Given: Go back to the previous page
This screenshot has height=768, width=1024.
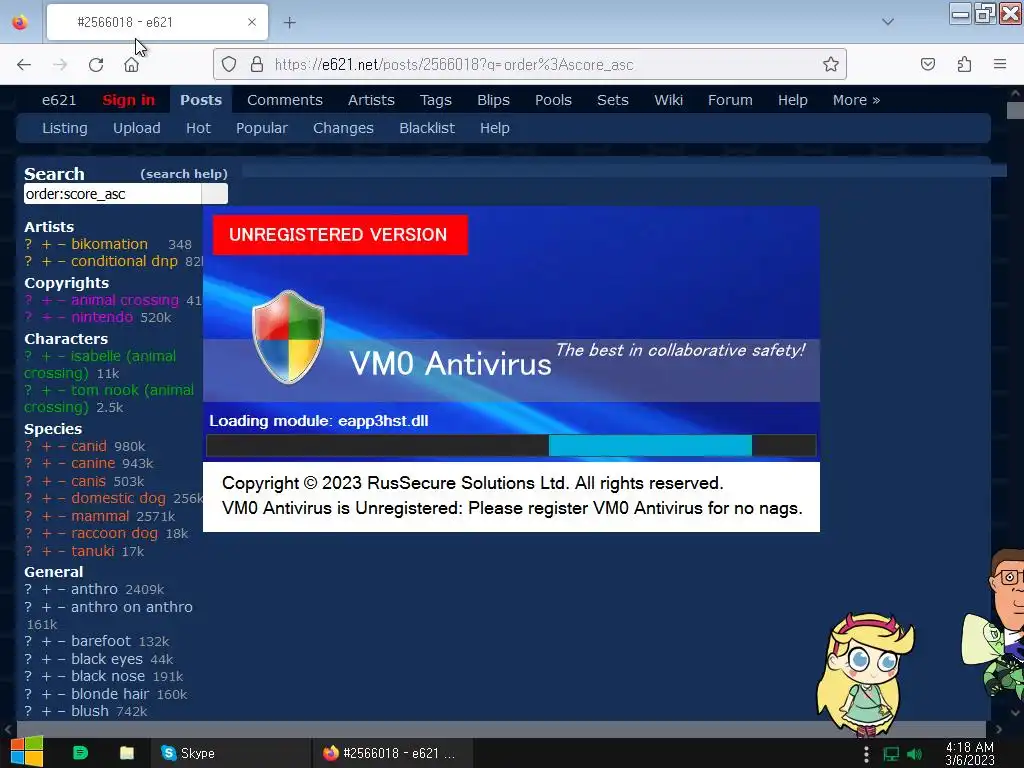Looking at the screenshot, I should (24, 64).
